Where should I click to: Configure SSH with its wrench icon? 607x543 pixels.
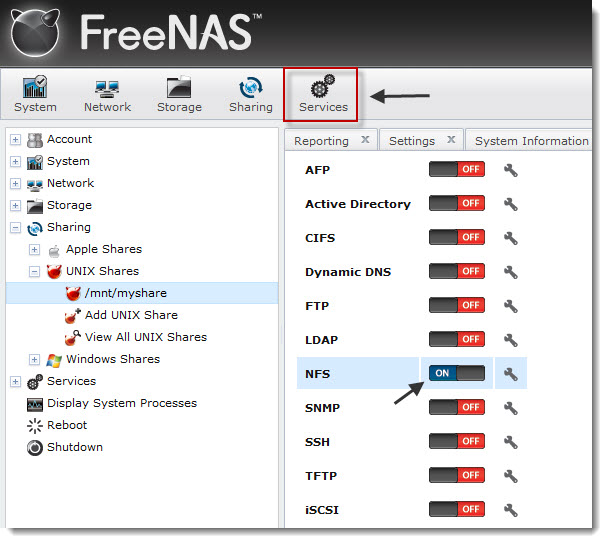pos(511,442)
